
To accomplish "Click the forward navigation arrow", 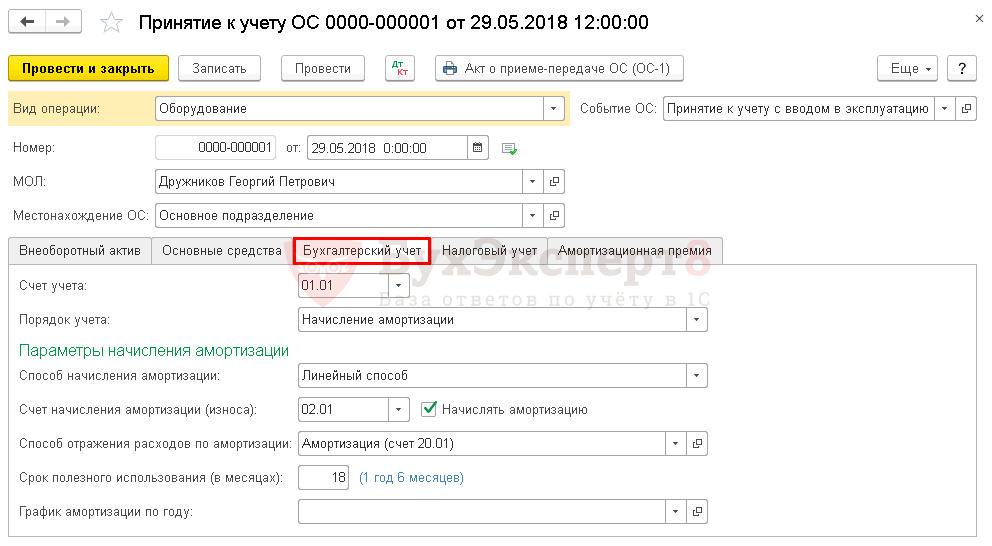I will (x=63, y=21).
